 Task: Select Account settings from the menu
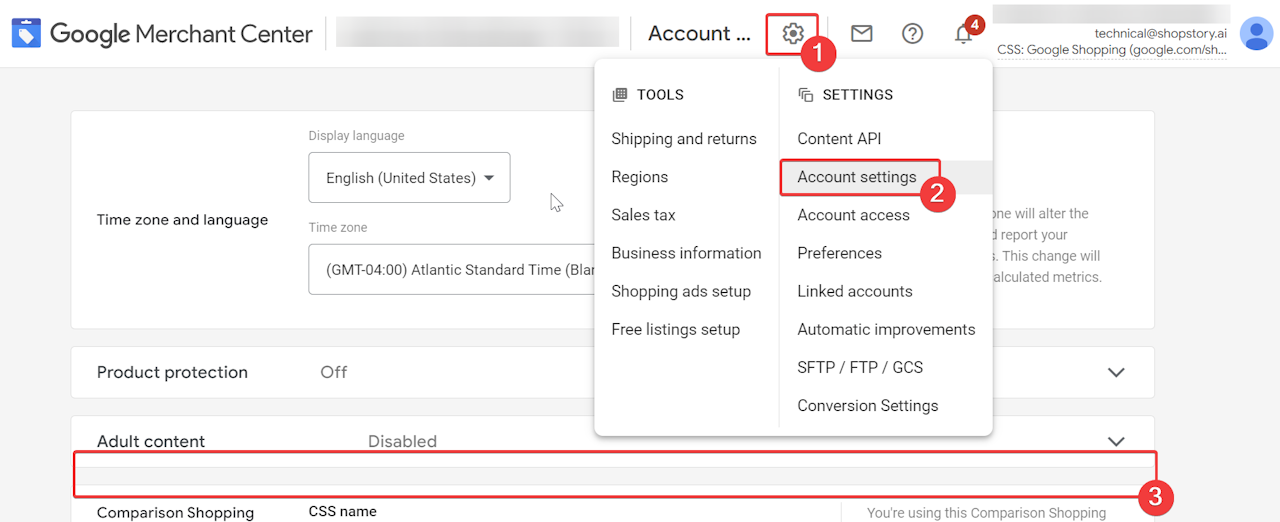pos(857,177)
